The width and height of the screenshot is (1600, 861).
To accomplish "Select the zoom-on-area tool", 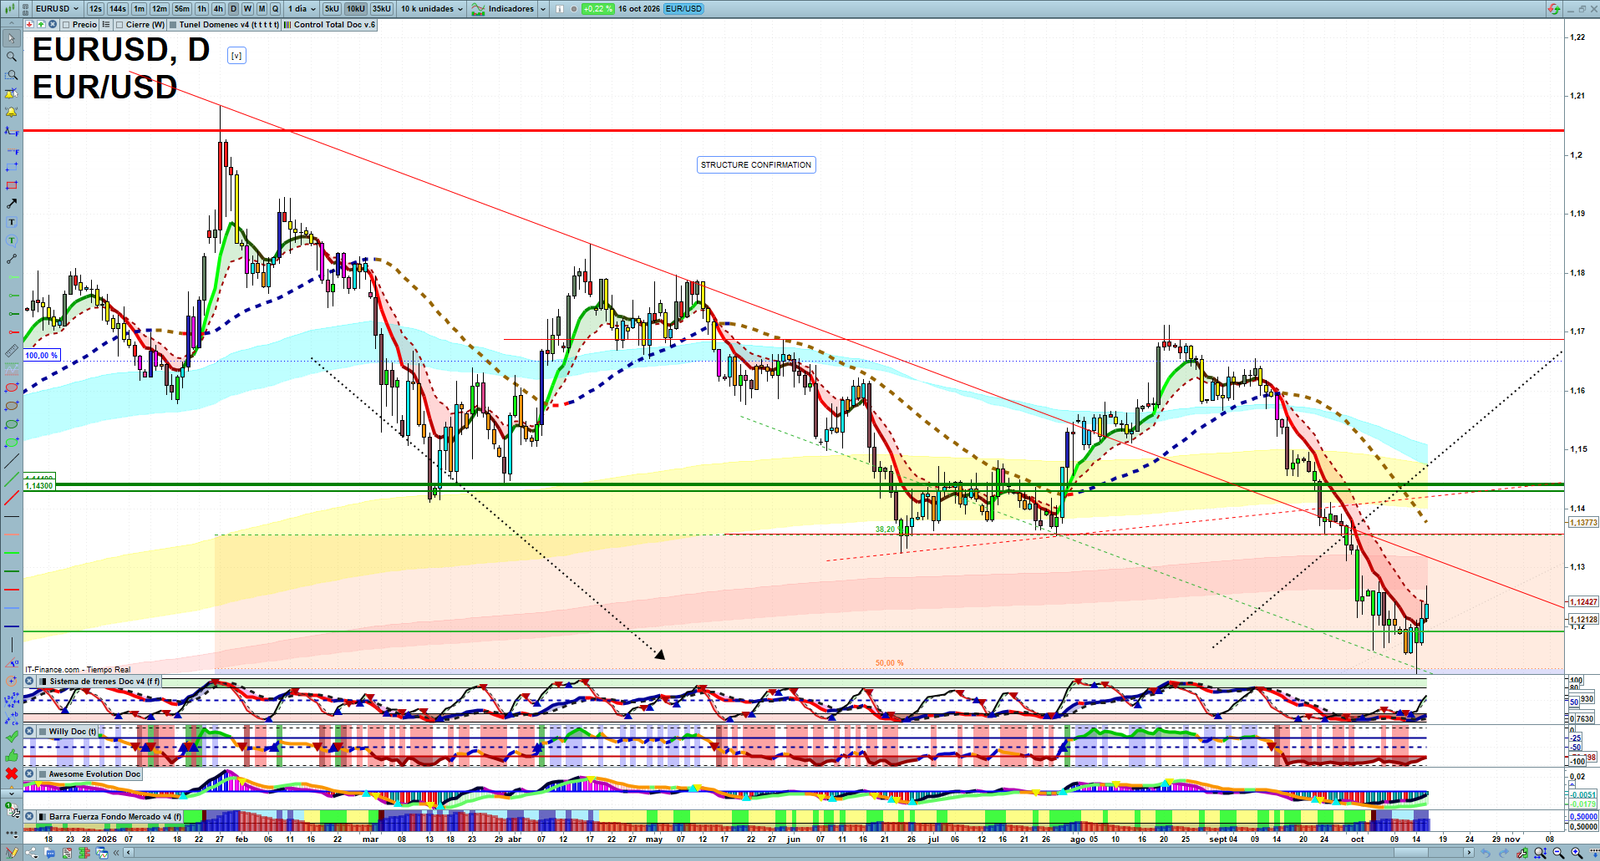I will (11, 75).
